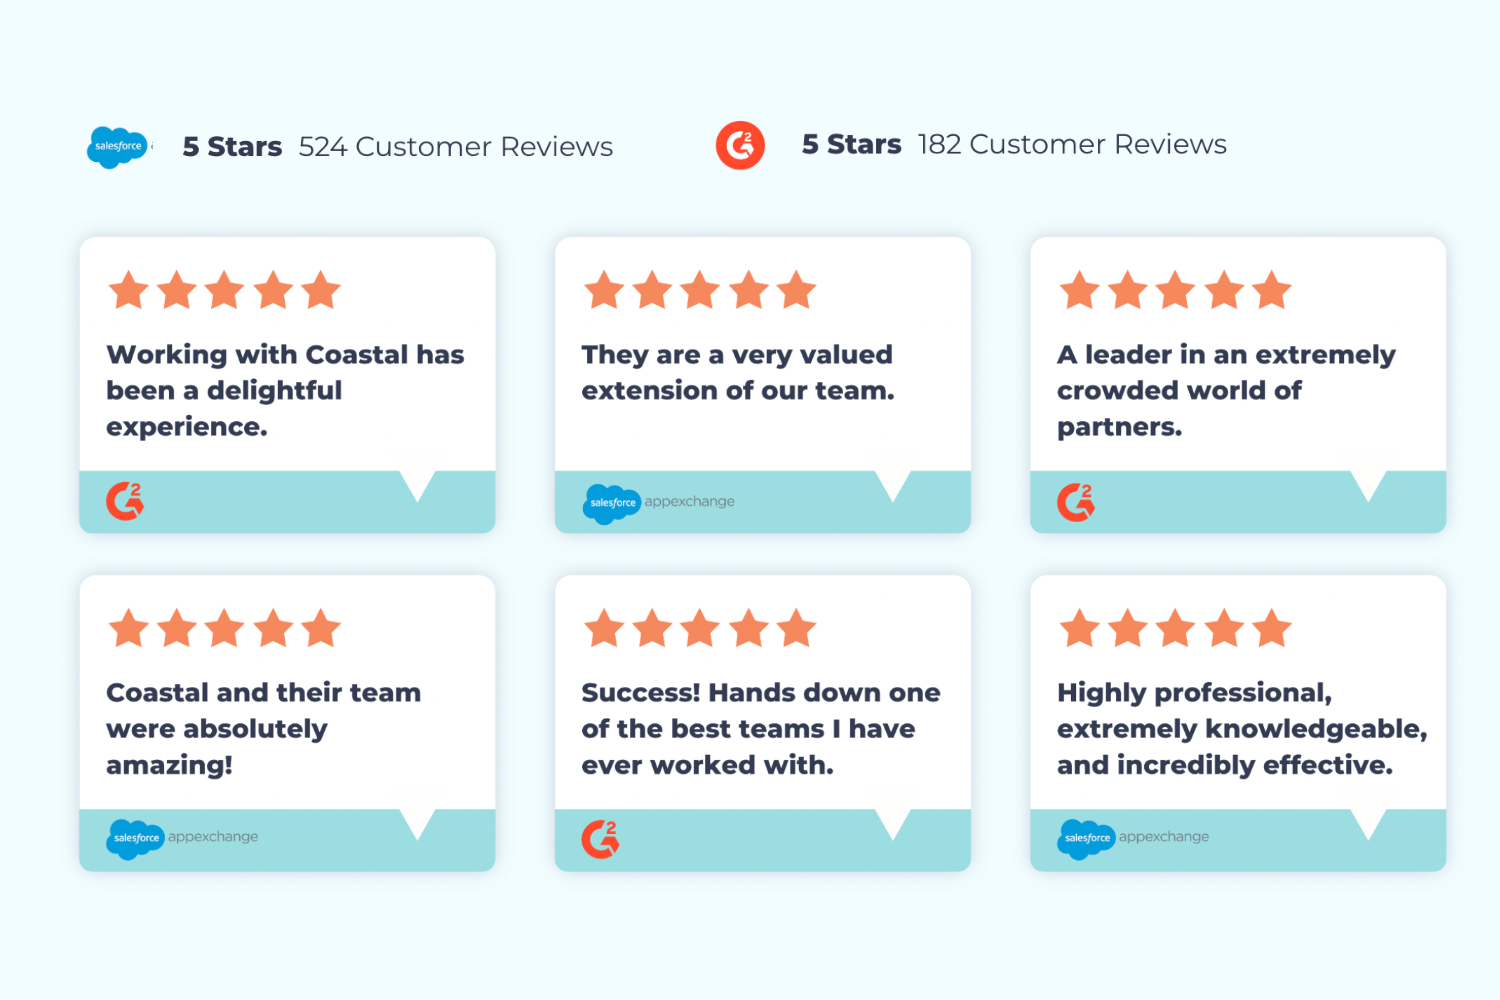The height and width of the screenshot is (1000, 1500).
Task: Open the '182 Customer Reviews' link
Action: 1072,145
